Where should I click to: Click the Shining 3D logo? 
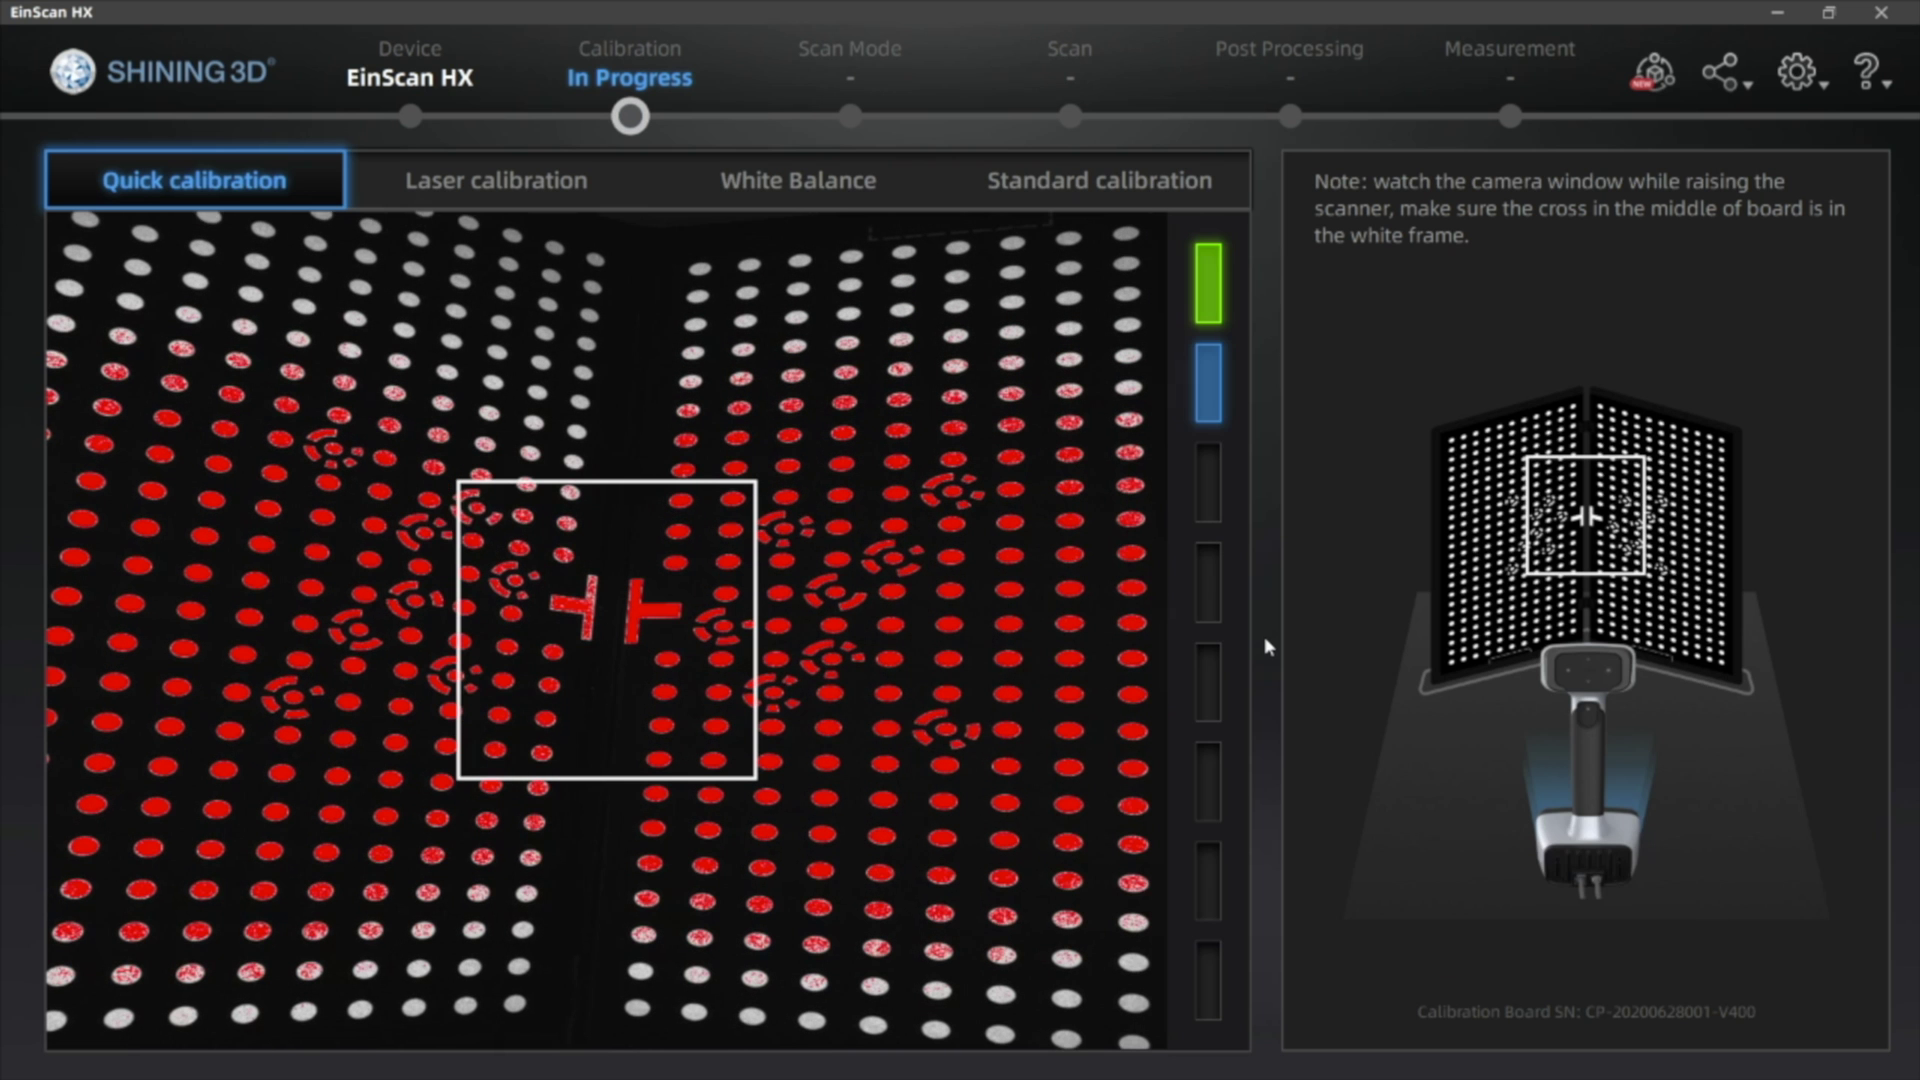pyautogui.click(x=162, y=72)
